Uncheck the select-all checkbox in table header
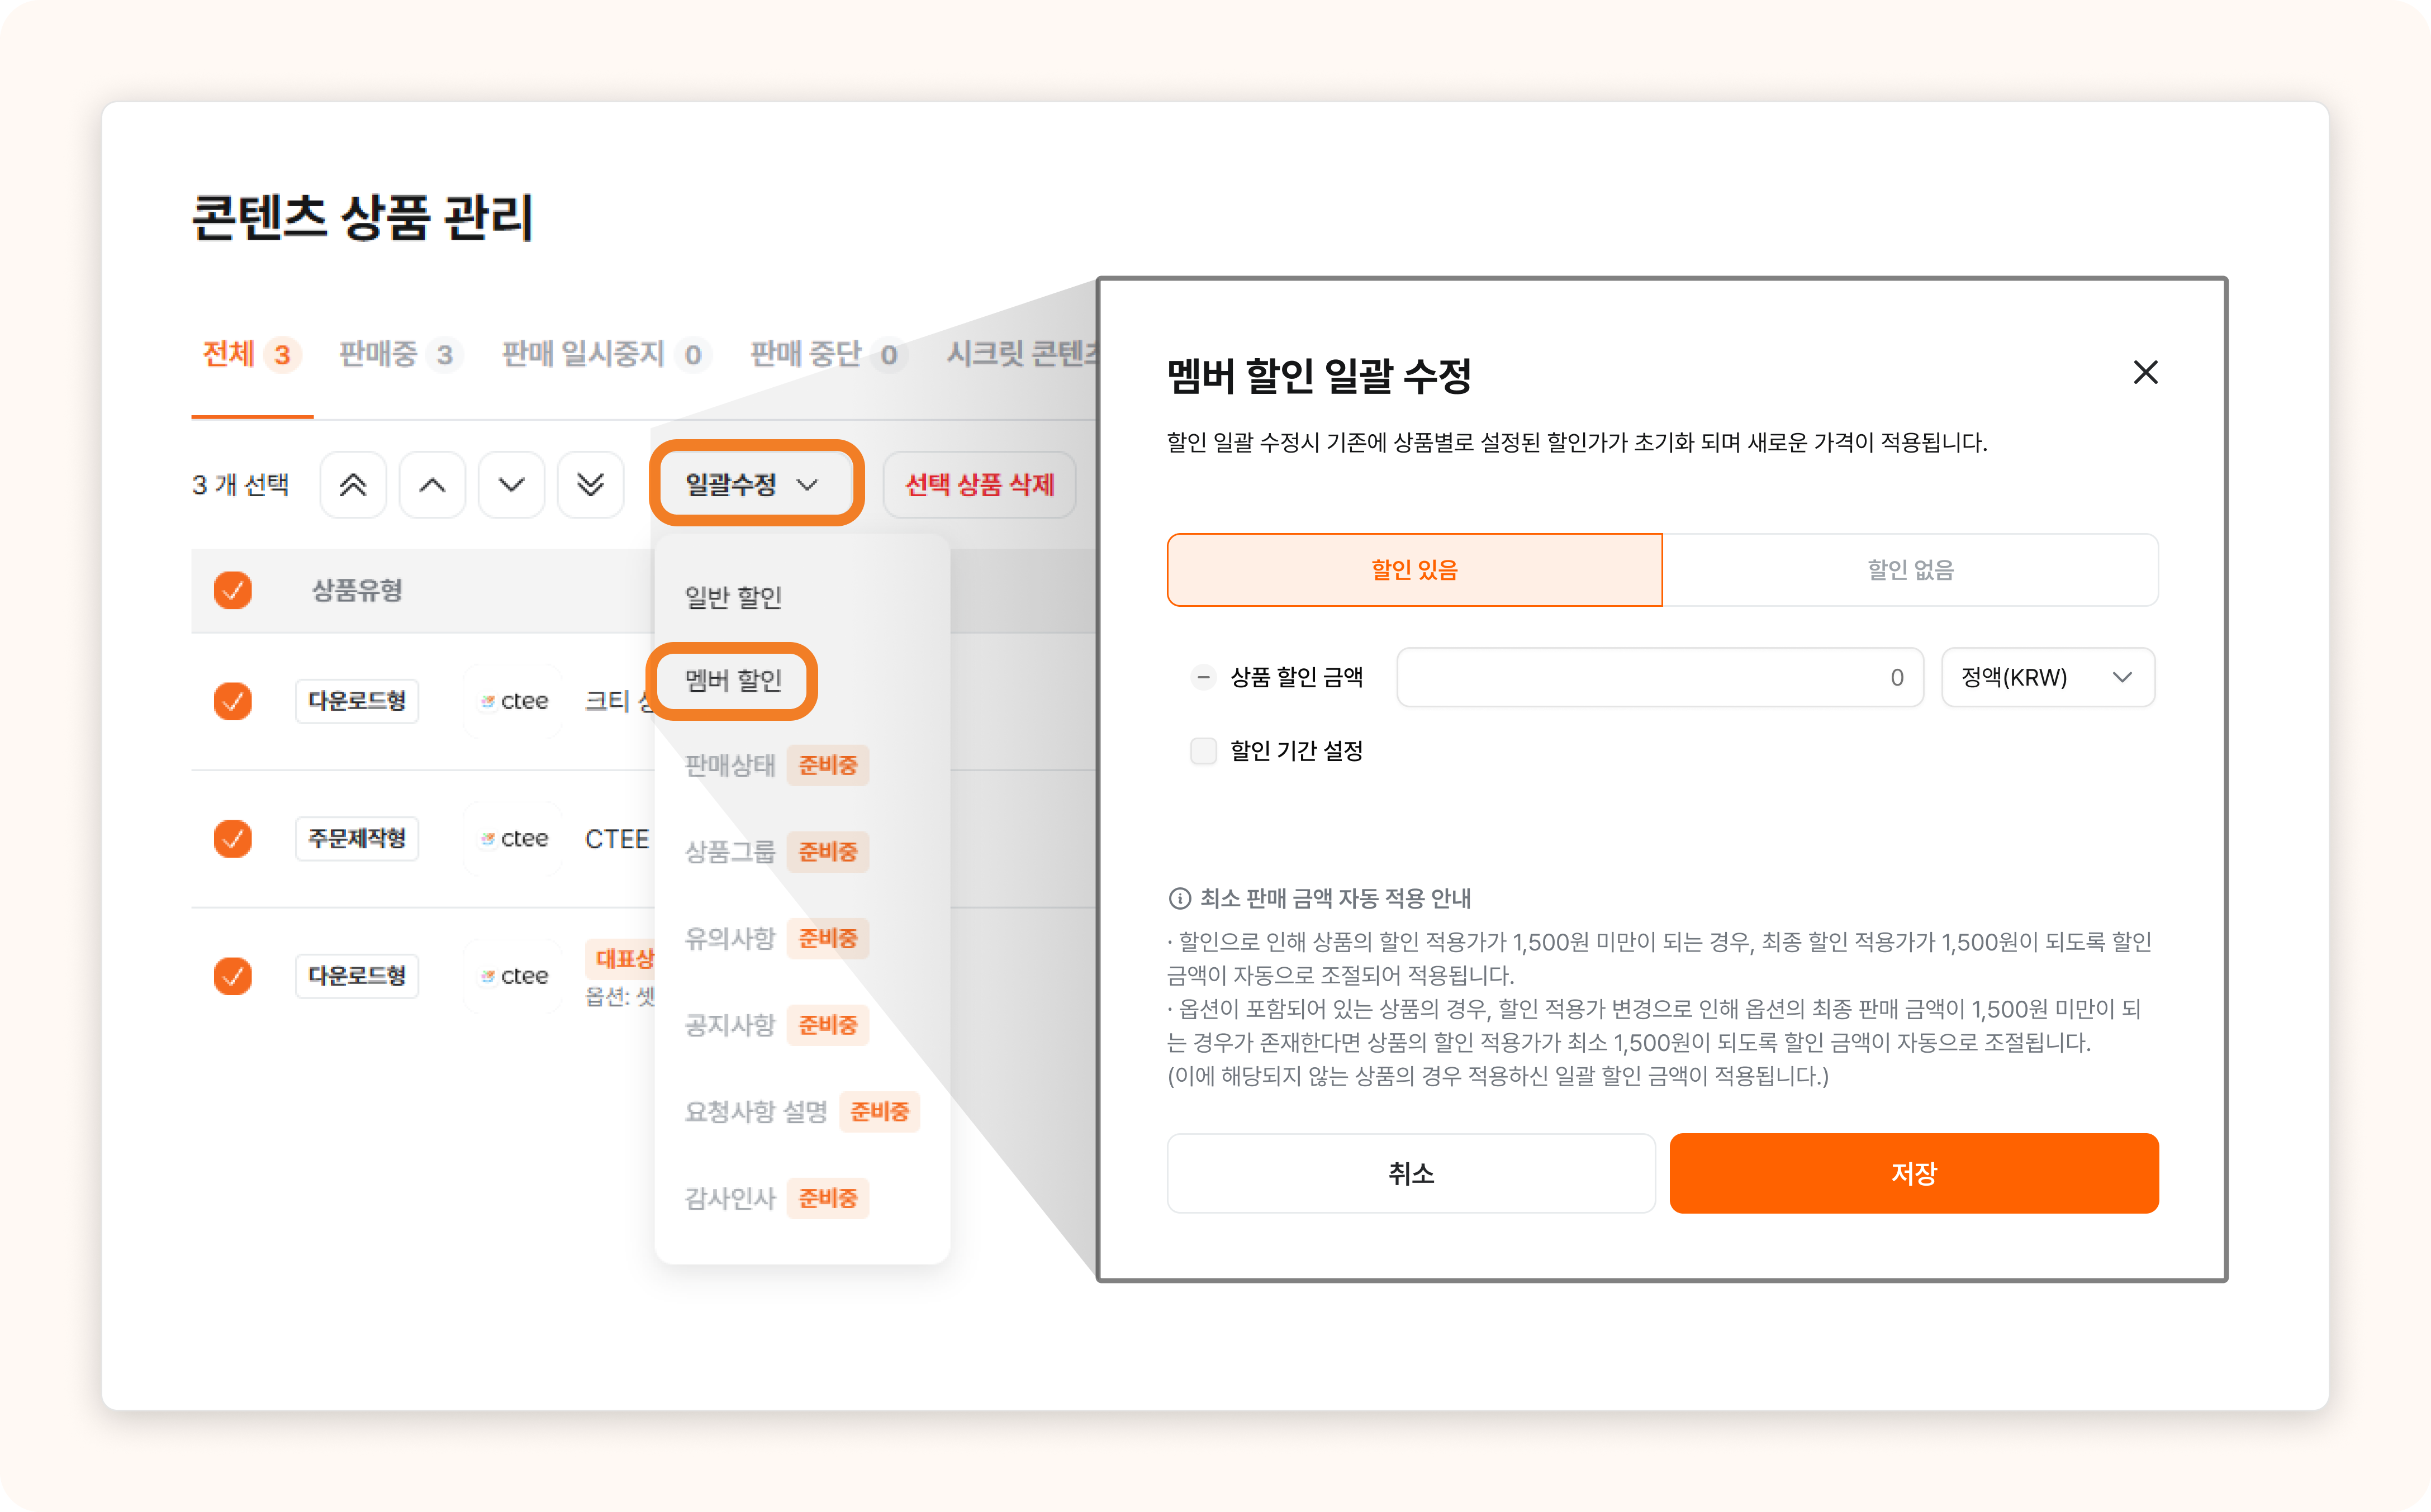 pyautogui.click(x=232, y=590)
